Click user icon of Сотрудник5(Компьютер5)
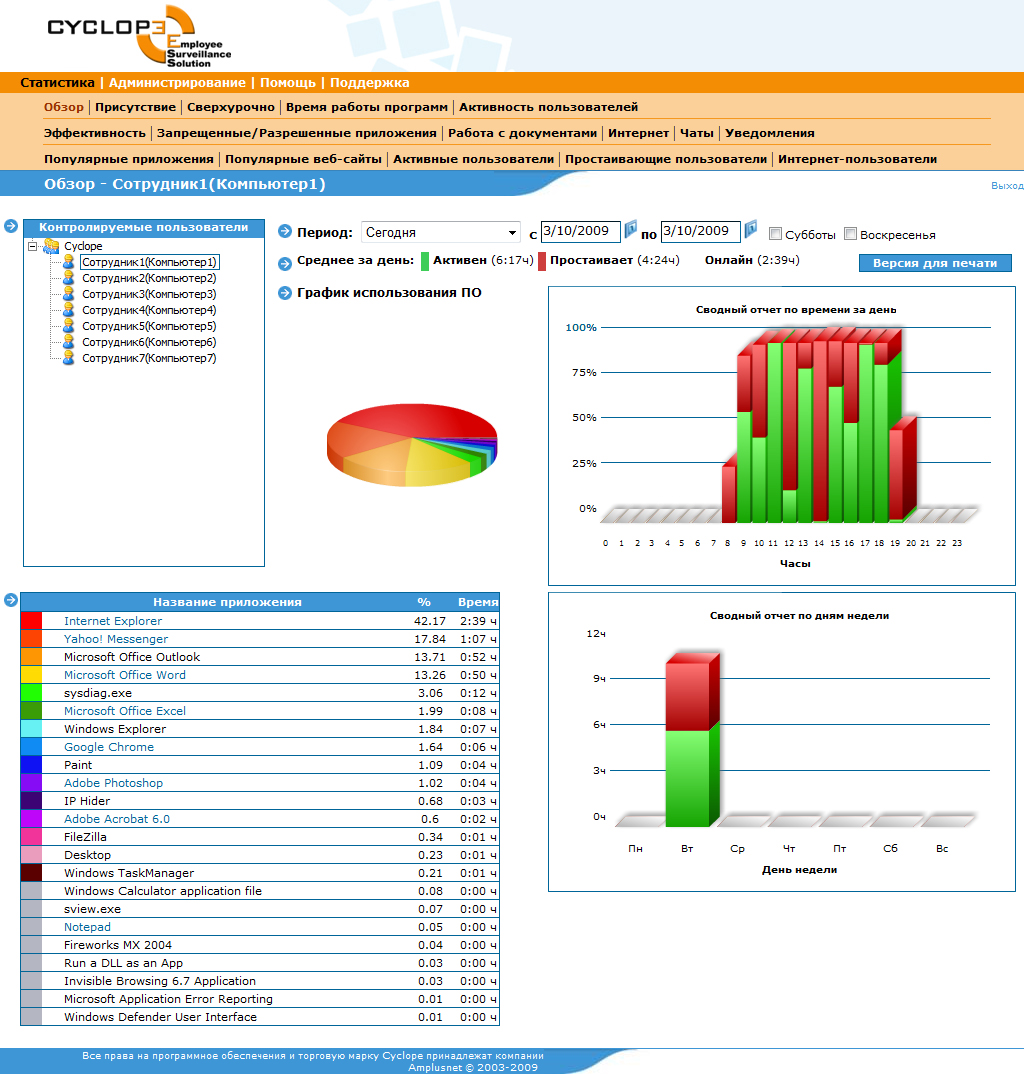Image resolution: width=1024 pixels, height=1074 pixels. pyautogui.click(x=68, y=326)
